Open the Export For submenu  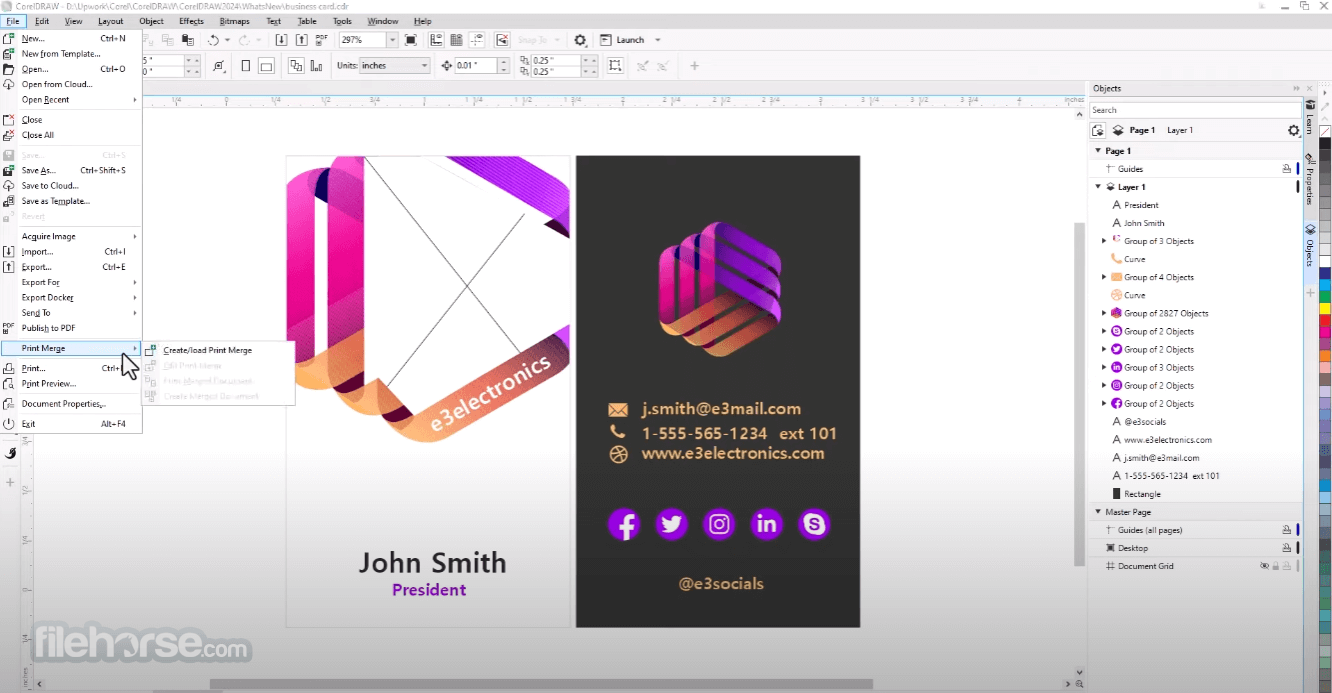70,282
